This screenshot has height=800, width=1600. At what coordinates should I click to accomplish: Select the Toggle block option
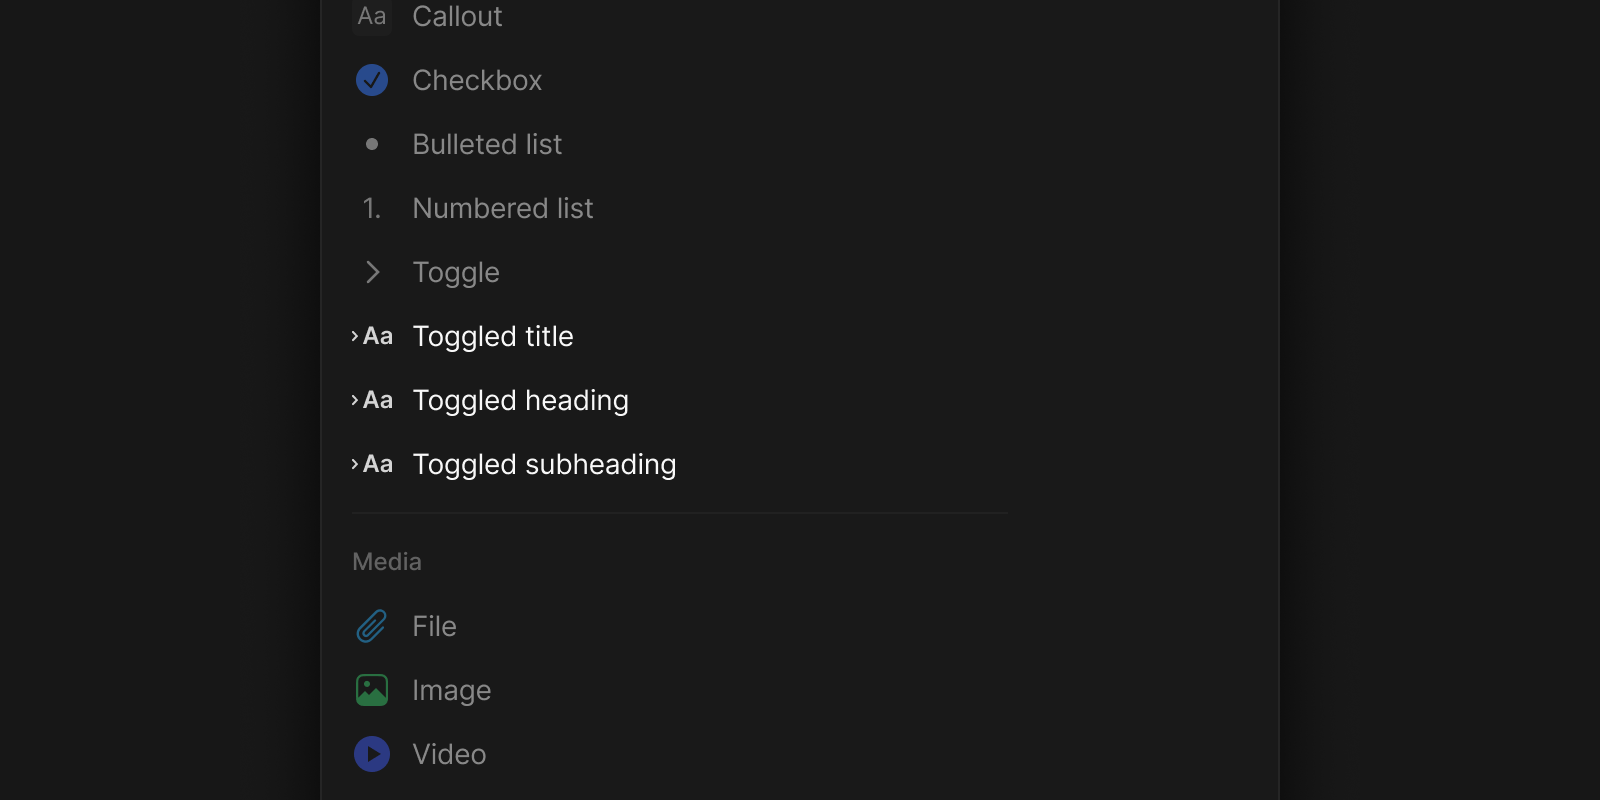456,272
